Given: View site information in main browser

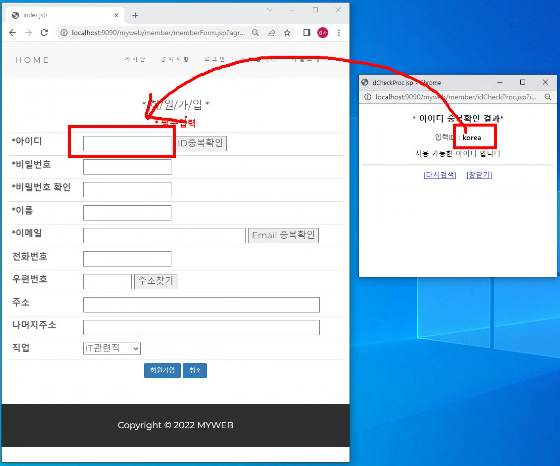Looking at the screenshot, I should pos(64,33).
